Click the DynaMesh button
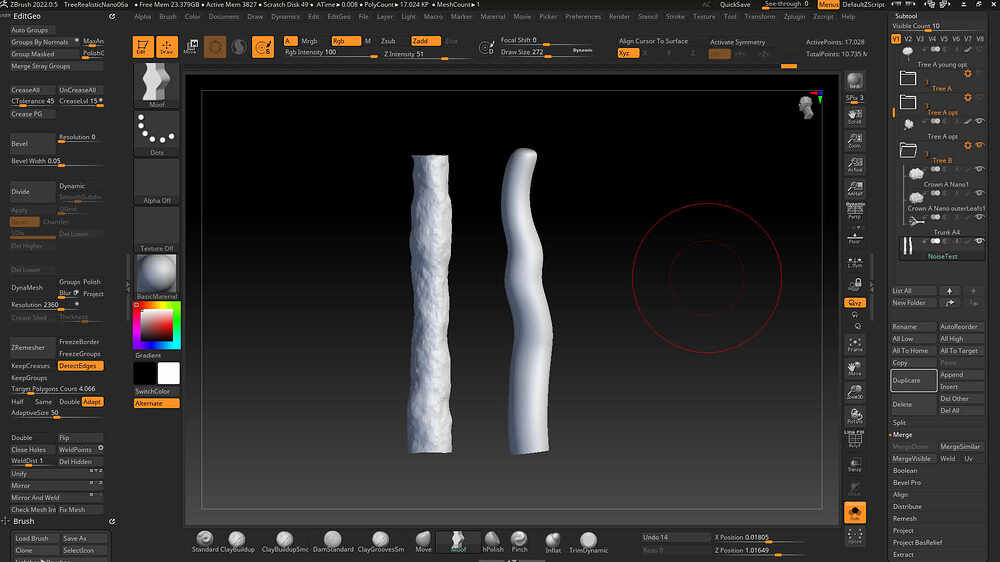Viewport: 1000px width, 562px height. click(x=33, y=288)
